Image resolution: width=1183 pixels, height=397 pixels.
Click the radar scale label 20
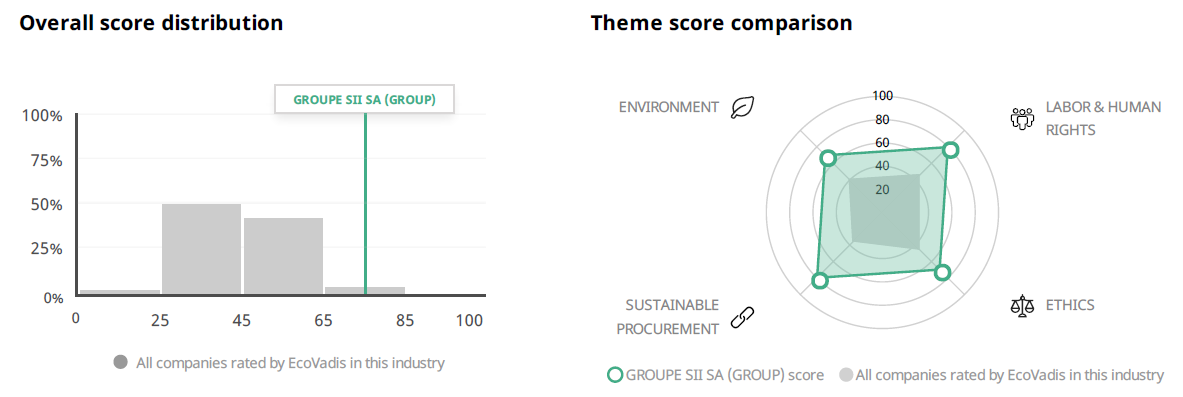882,189
